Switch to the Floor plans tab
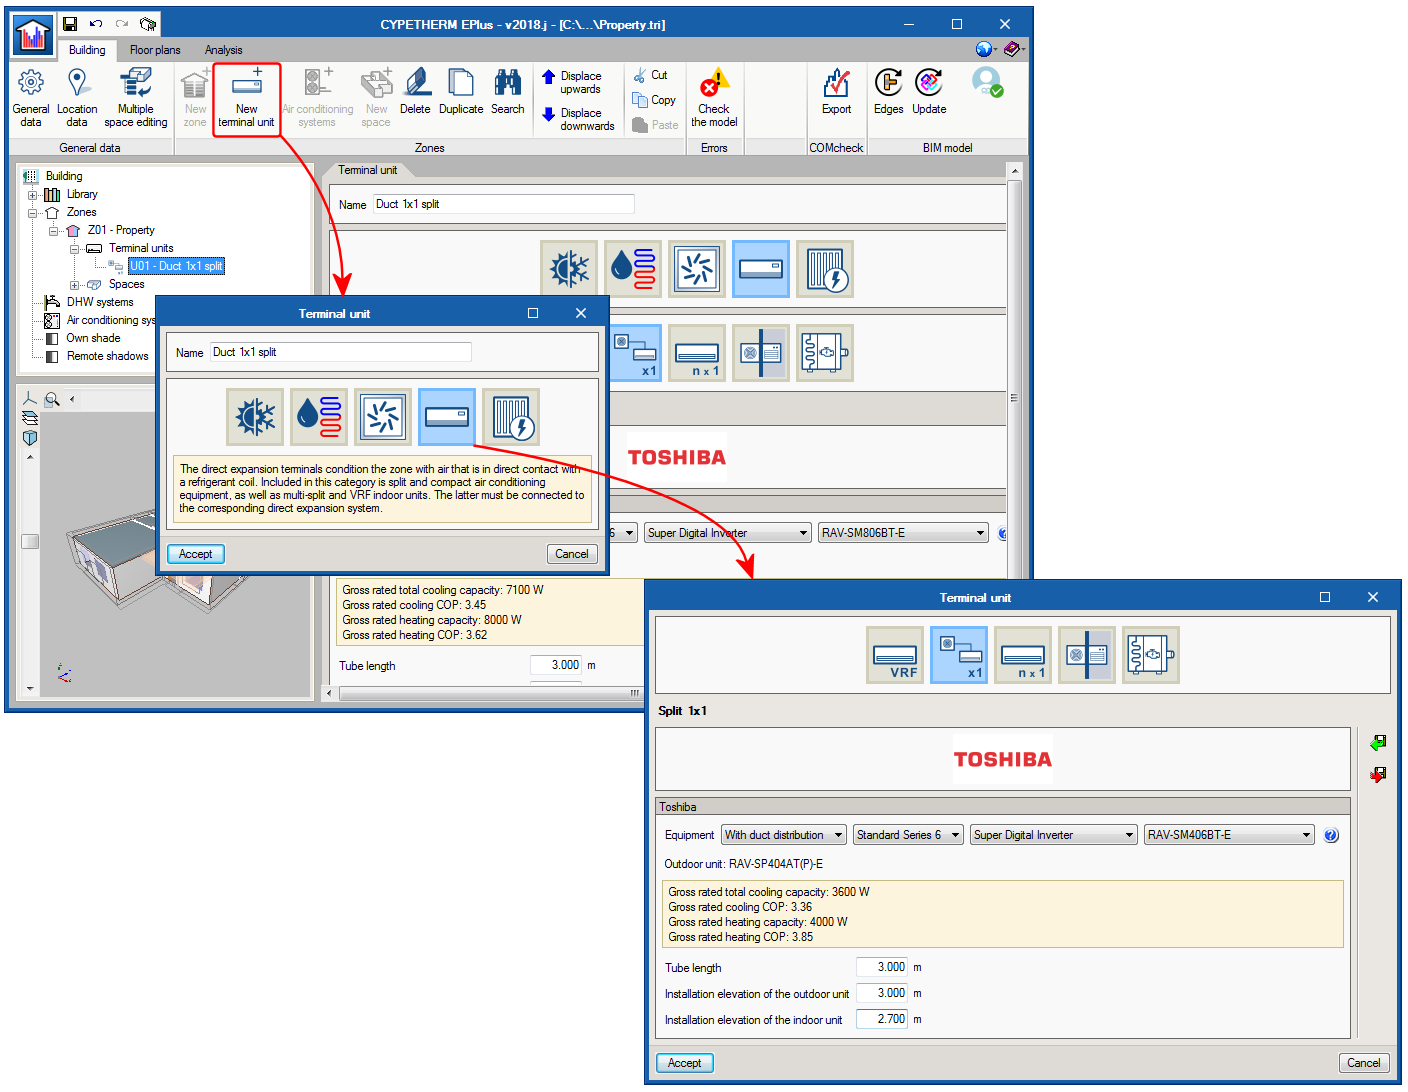1408x1092 pixels. coord(155,50)
